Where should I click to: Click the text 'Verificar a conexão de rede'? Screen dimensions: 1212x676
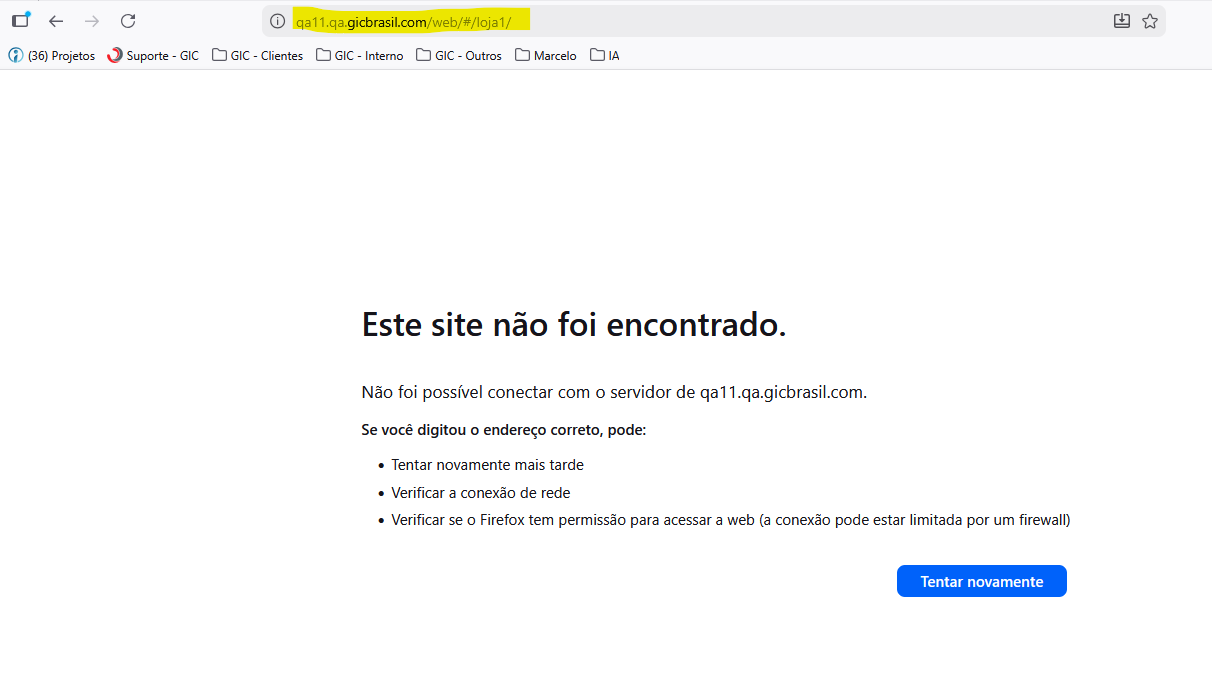pyautogui.click(x=481, y=493)
